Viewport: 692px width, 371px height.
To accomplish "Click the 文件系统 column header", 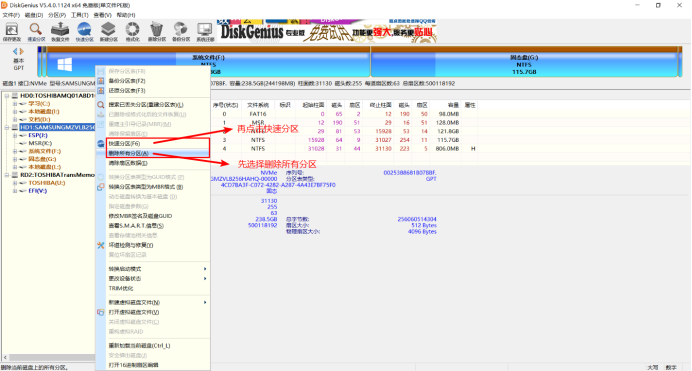I will (258, 105).
